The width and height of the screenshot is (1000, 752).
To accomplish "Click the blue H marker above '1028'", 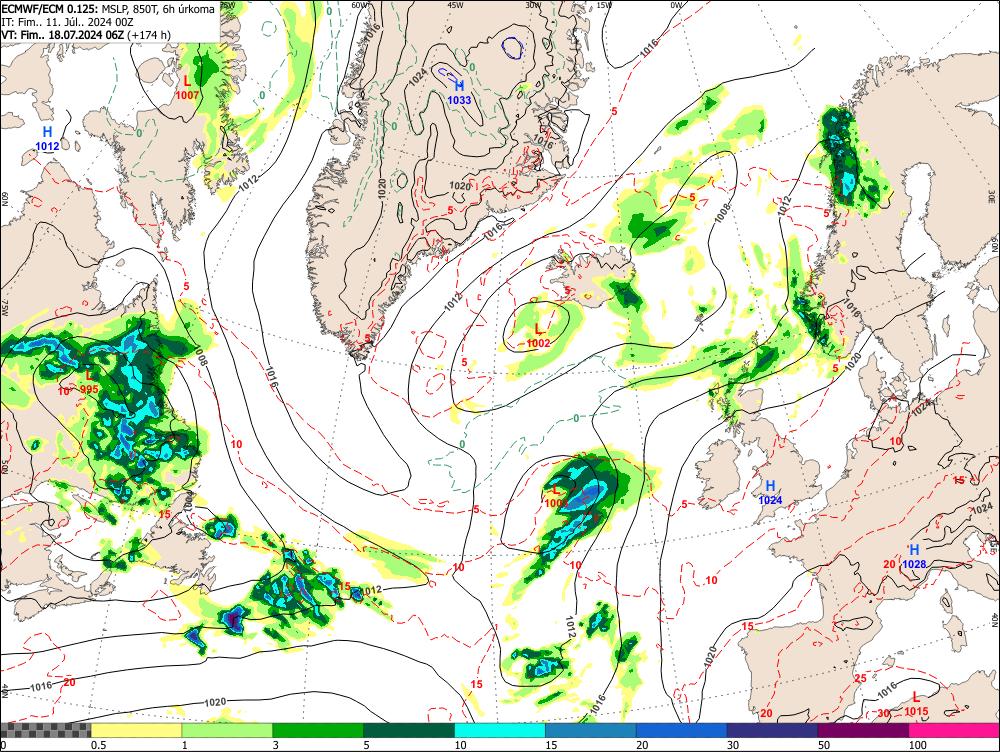I will [914, 550].
